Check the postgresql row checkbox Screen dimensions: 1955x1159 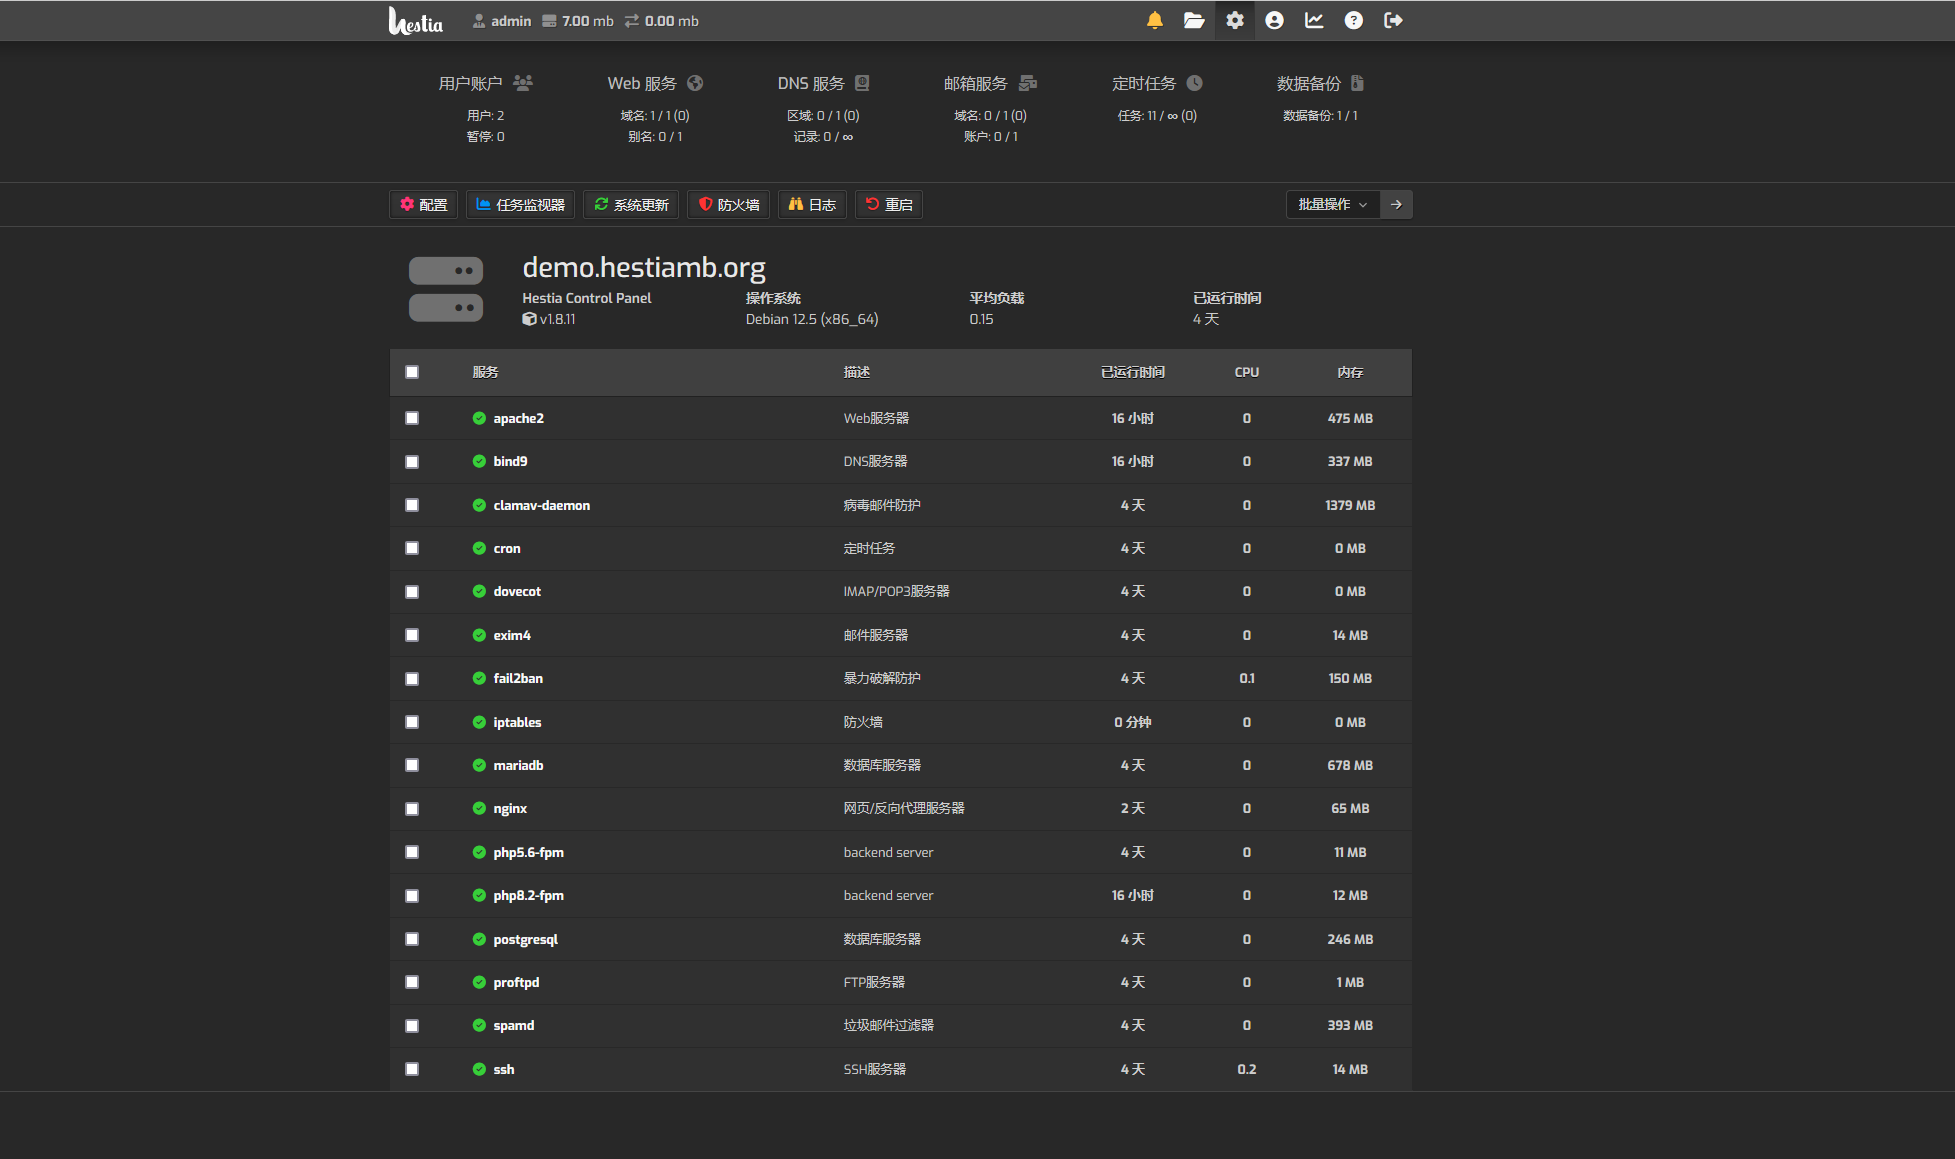point(412,939)
